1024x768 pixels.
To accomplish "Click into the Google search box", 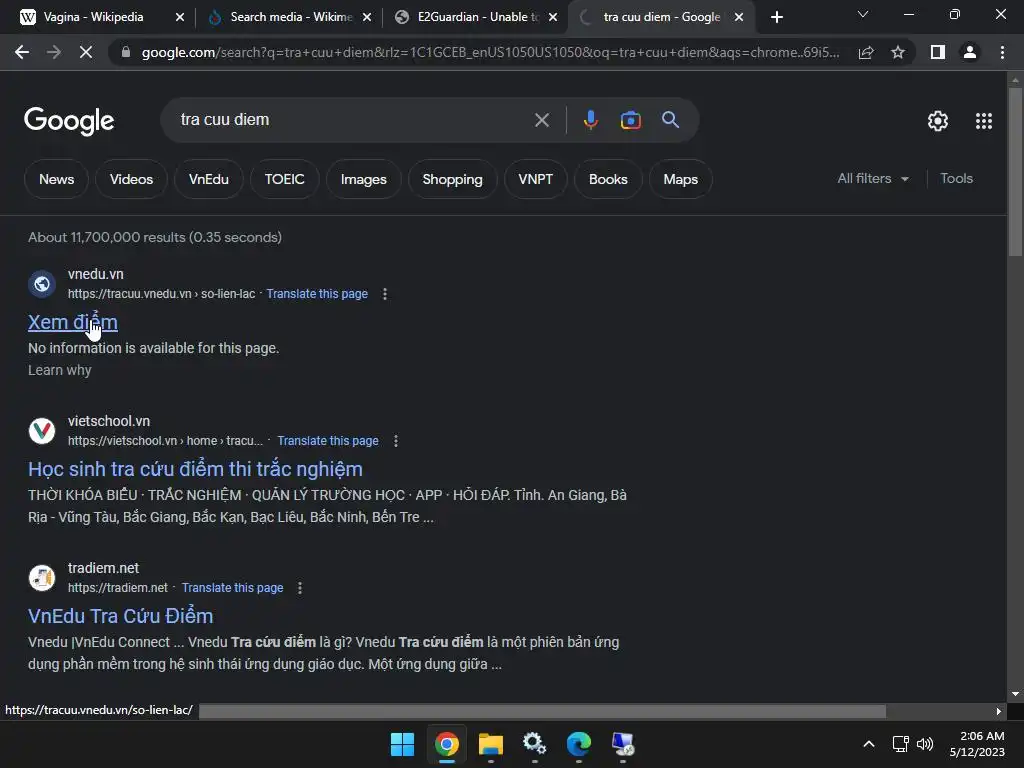I will pyautogui.click(x=353, y=120).
